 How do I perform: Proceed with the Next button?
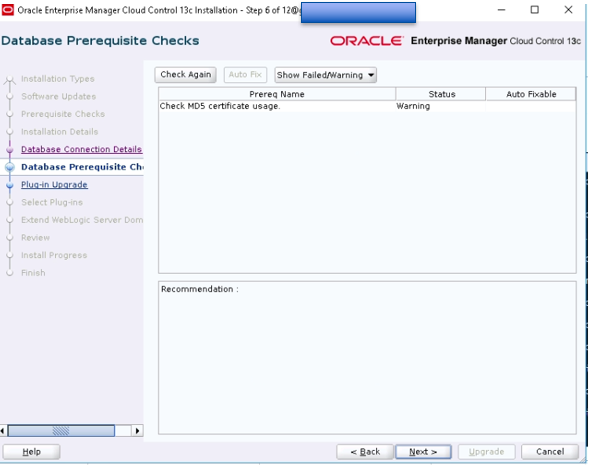click(x=423, y=452)
